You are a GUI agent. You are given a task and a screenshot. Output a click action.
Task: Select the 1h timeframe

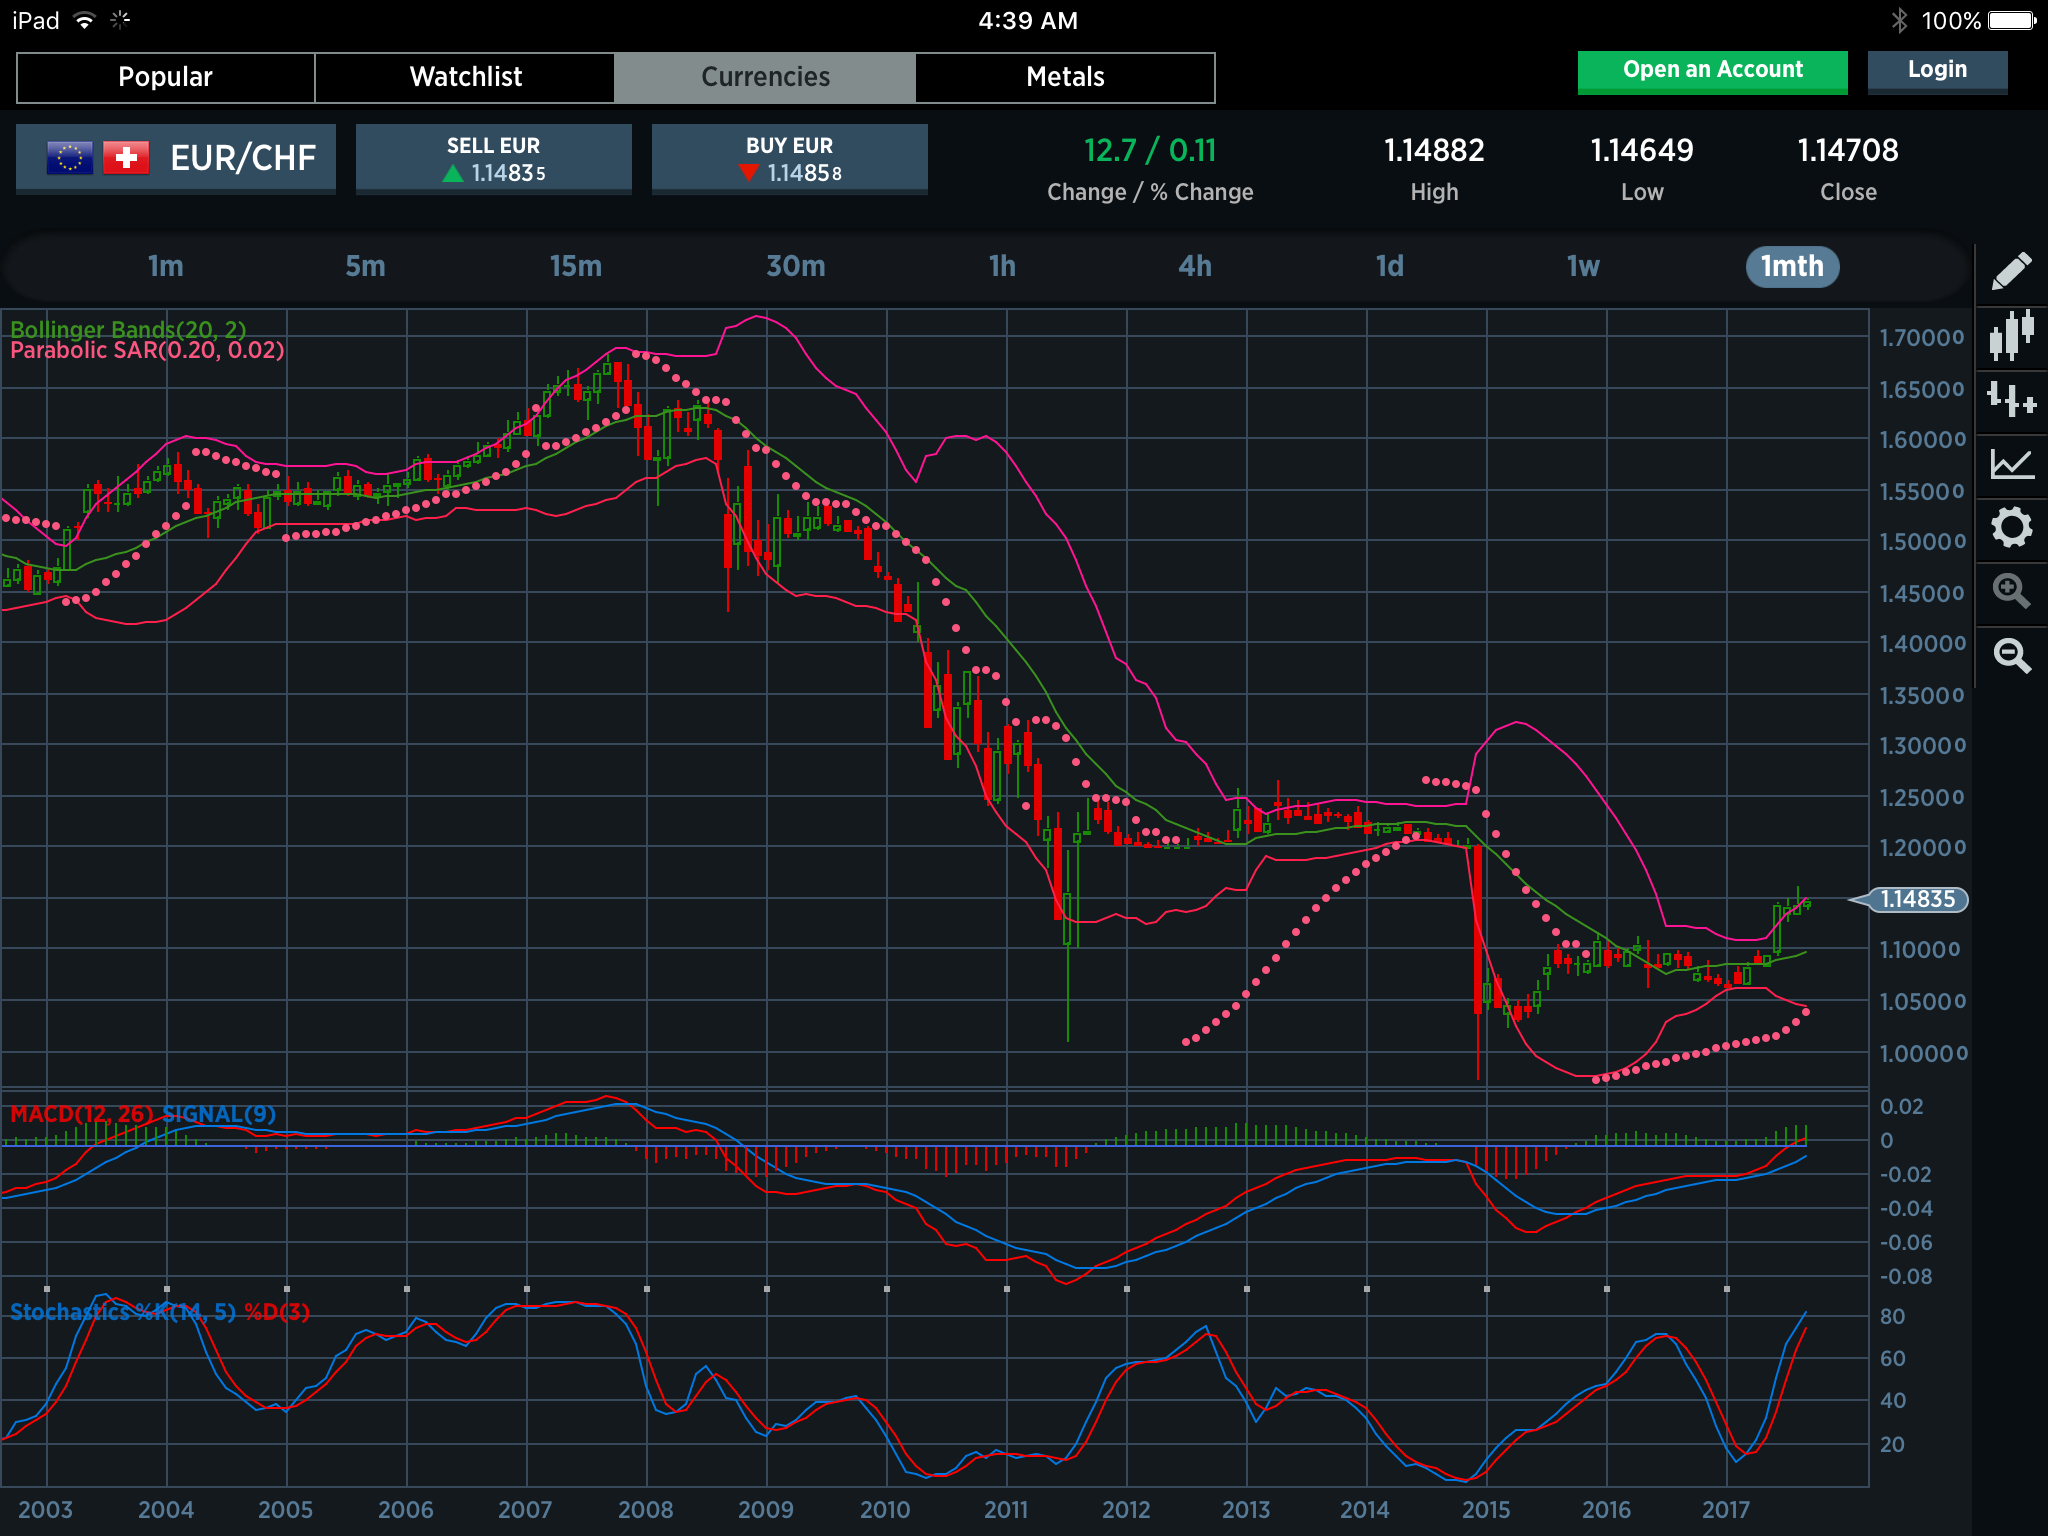point(1002,266)
